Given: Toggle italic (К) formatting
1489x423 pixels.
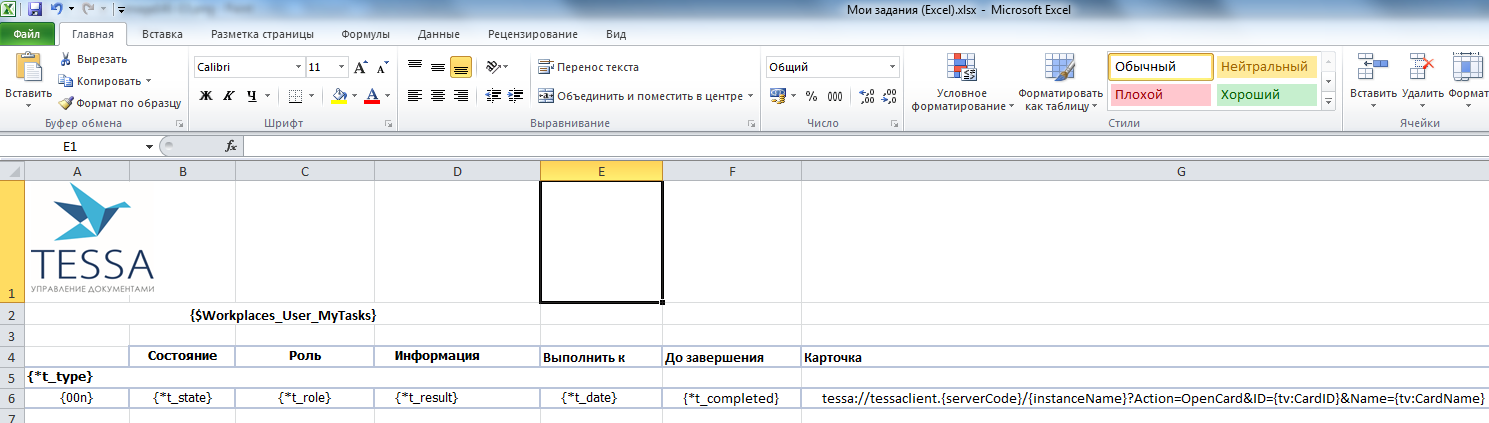Looking at the screenshot, I should (229, 97).
